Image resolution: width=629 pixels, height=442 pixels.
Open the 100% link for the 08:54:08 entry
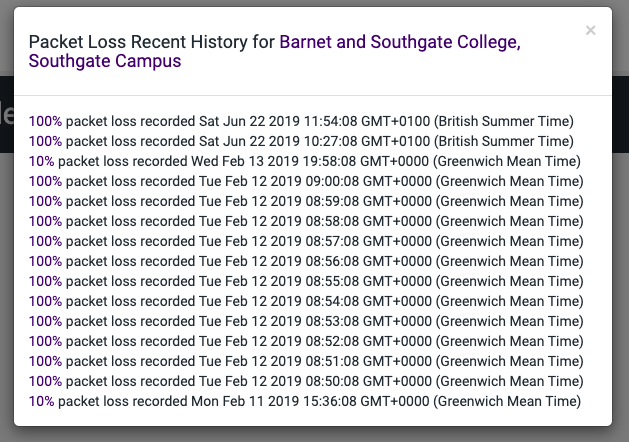point(45,301)
